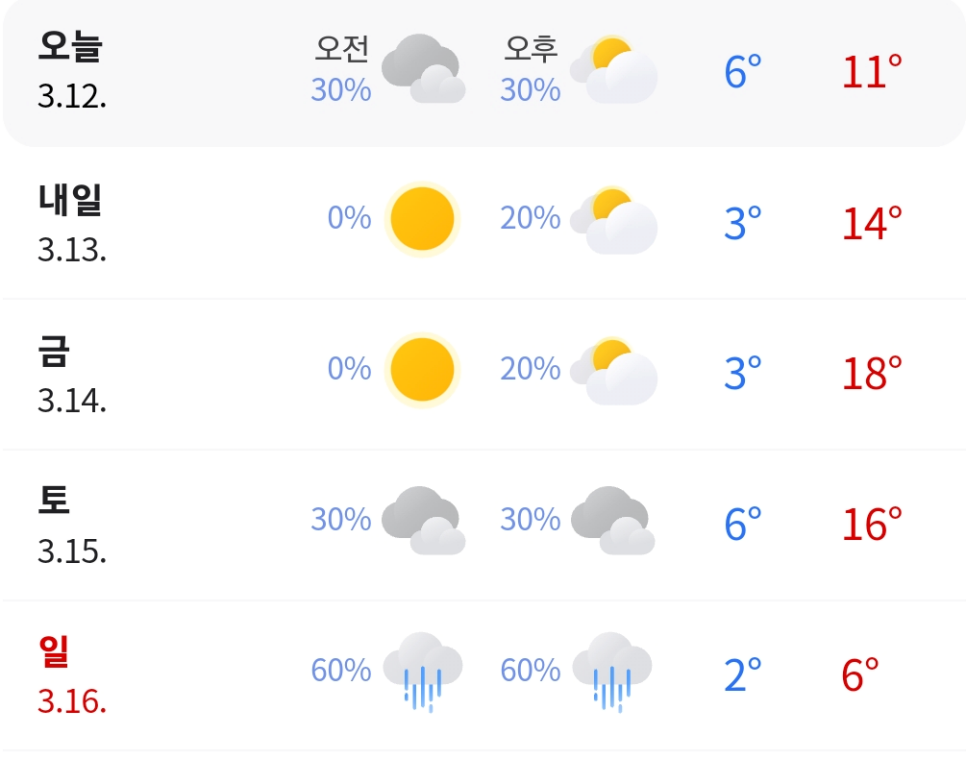Click today's high temperature 11°
Screen dimensions: 966x759
click(x=872, y=71)
